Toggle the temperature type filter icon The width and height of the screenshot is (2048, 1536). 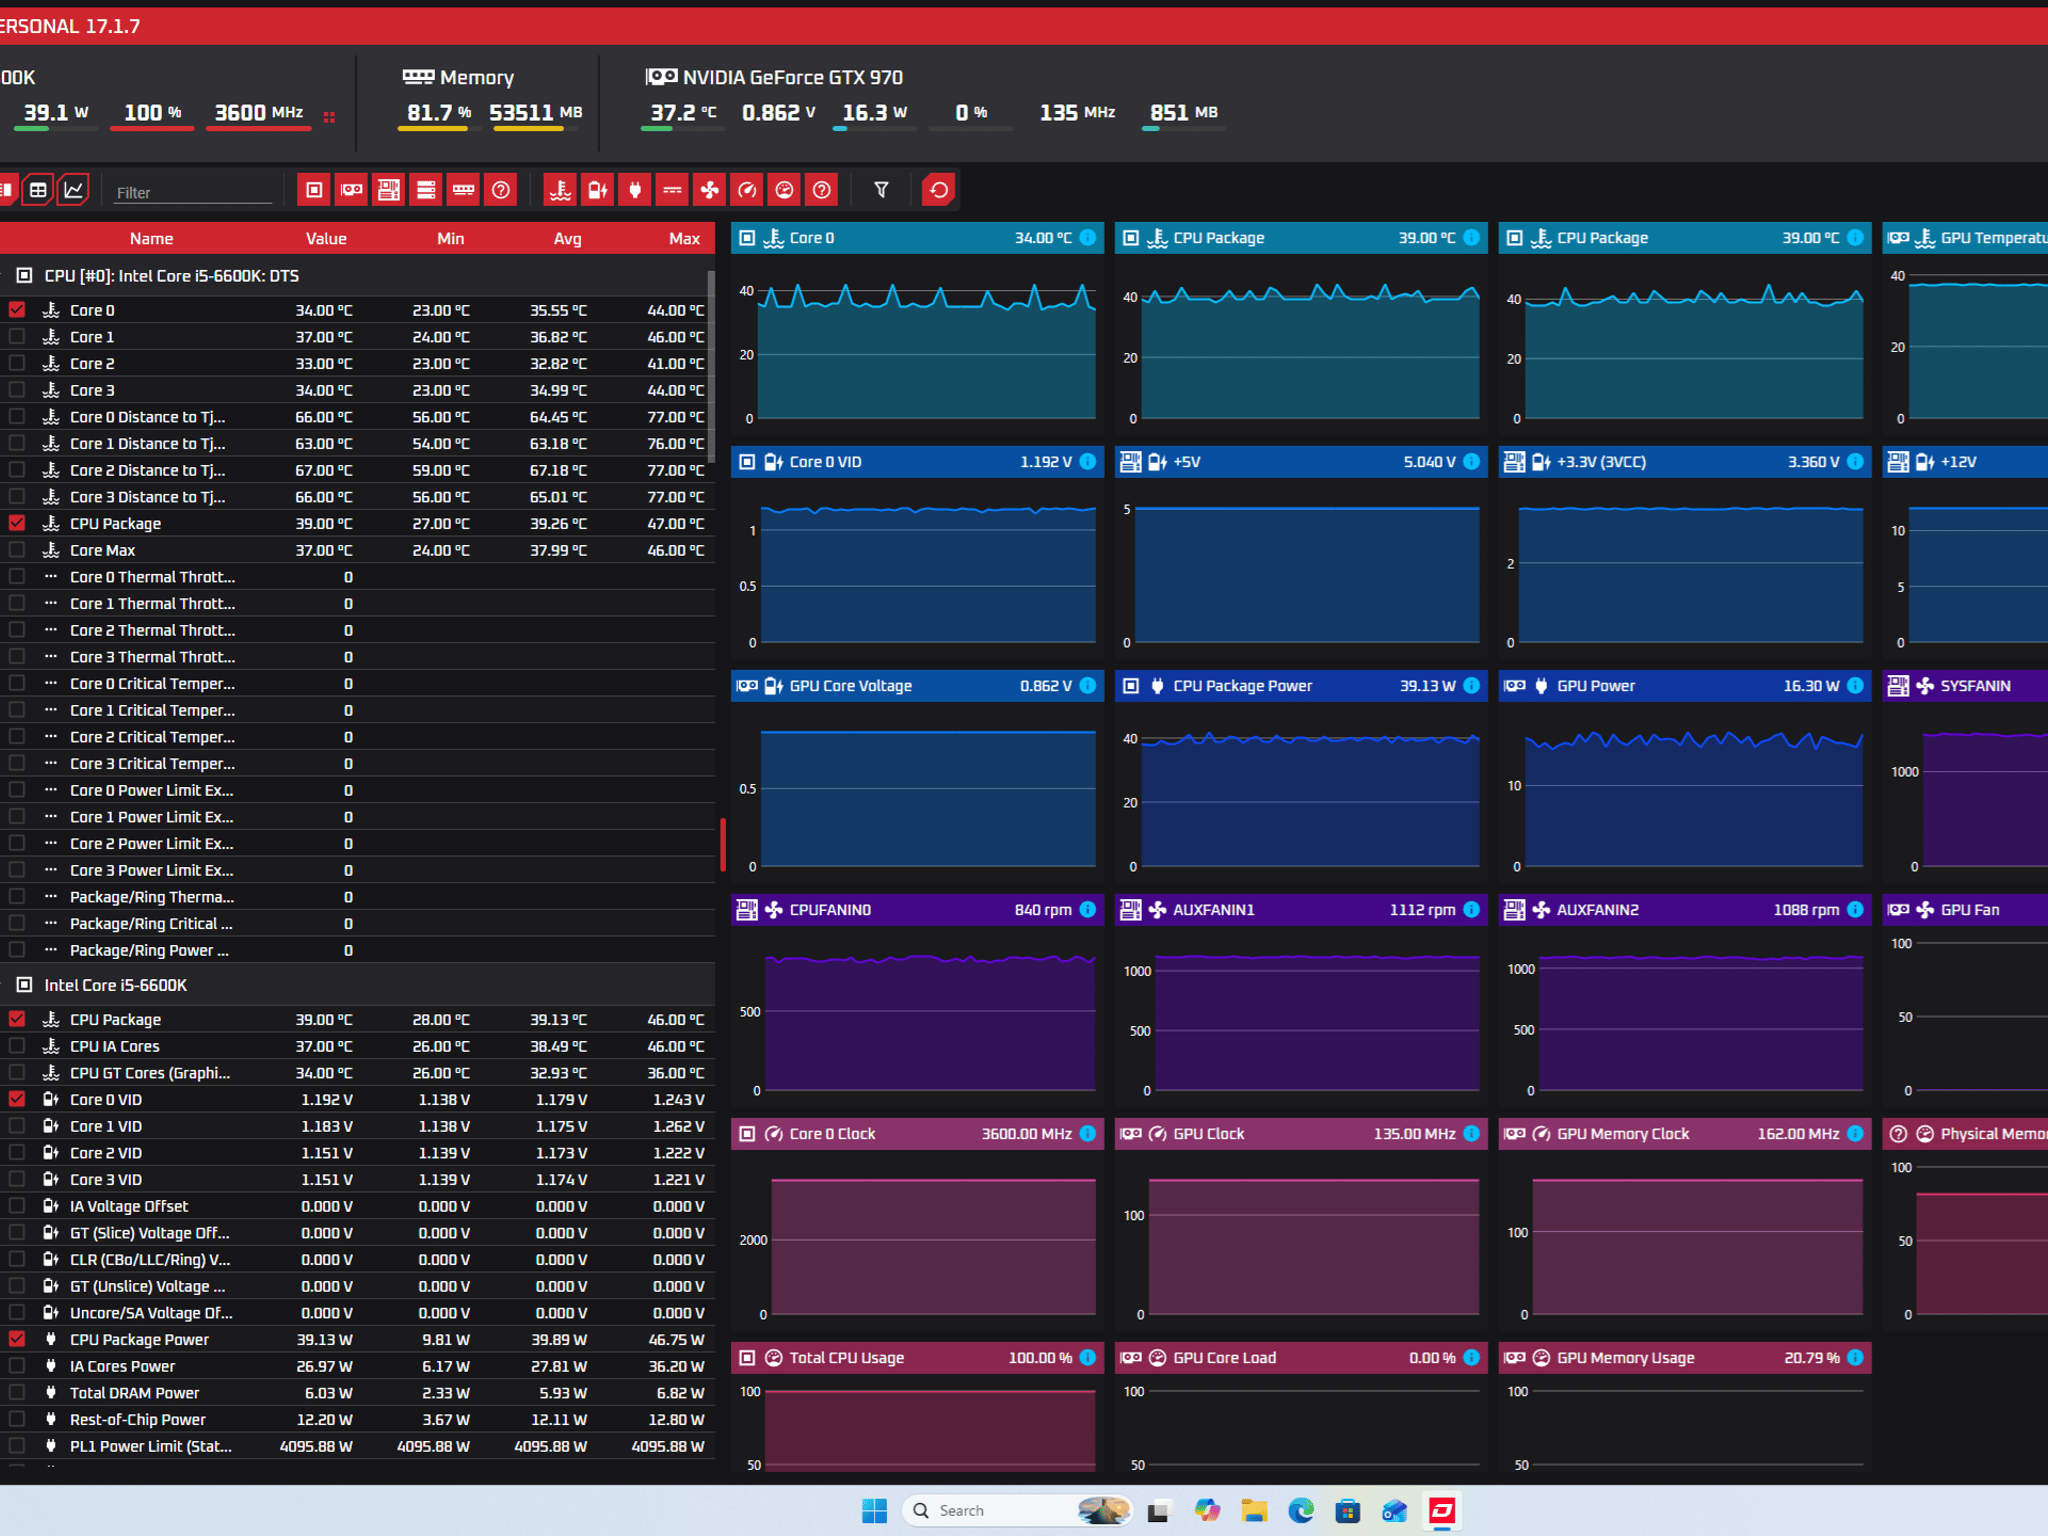561,190
